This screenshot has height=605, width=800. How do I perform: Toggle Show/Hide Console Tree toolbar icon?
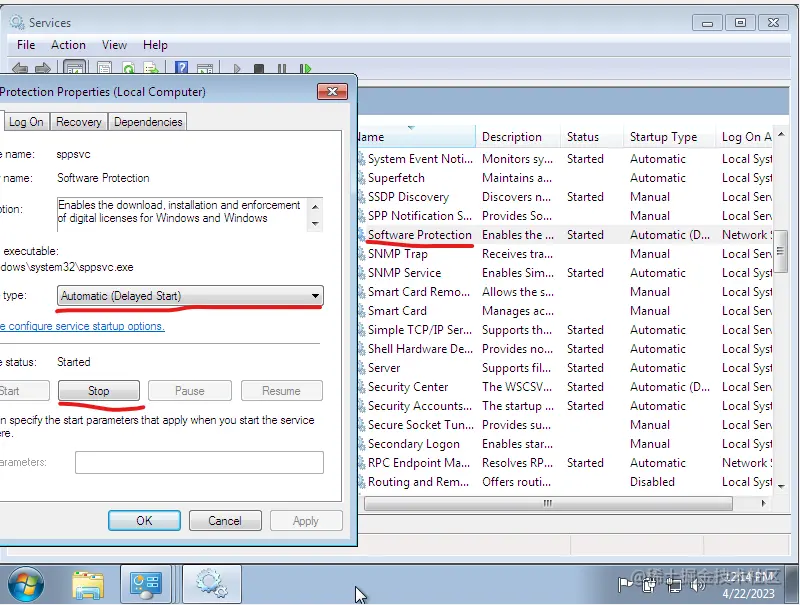74,68
